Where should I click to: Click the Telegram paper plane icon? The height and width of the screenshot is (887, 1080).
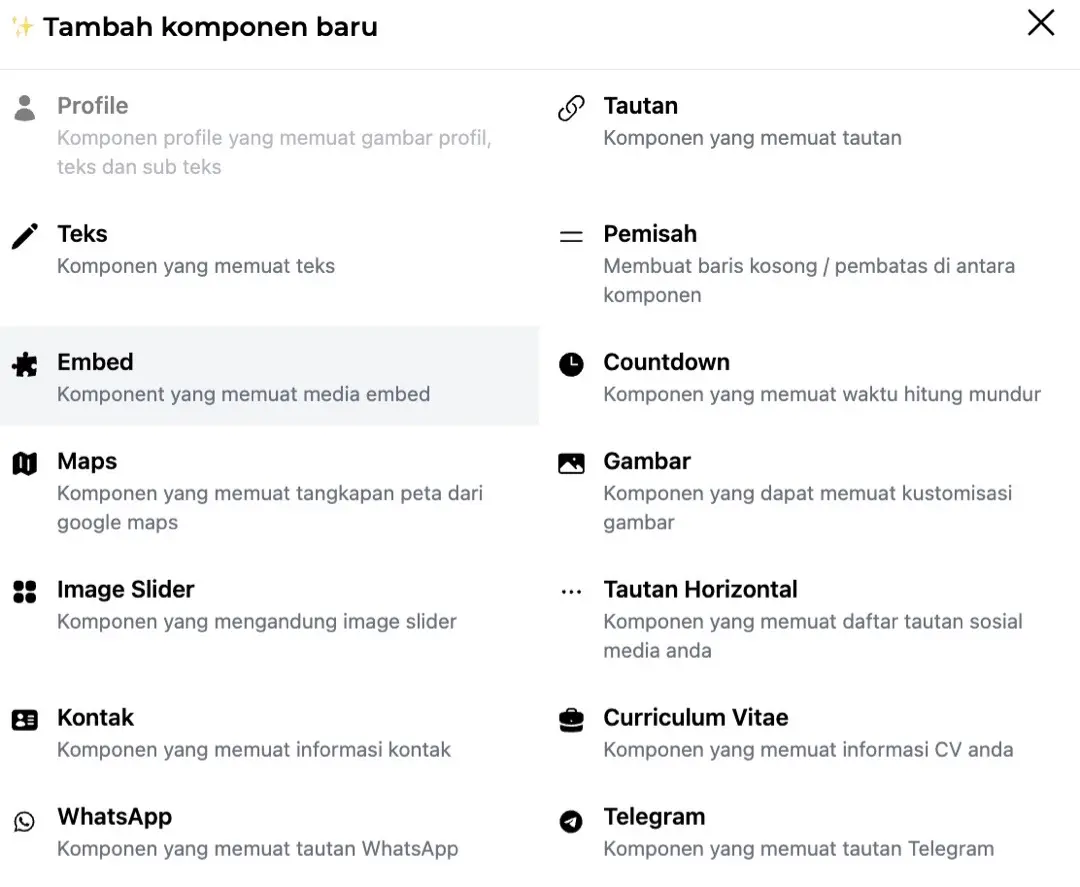pyautogui.click(x=571, y=821)
